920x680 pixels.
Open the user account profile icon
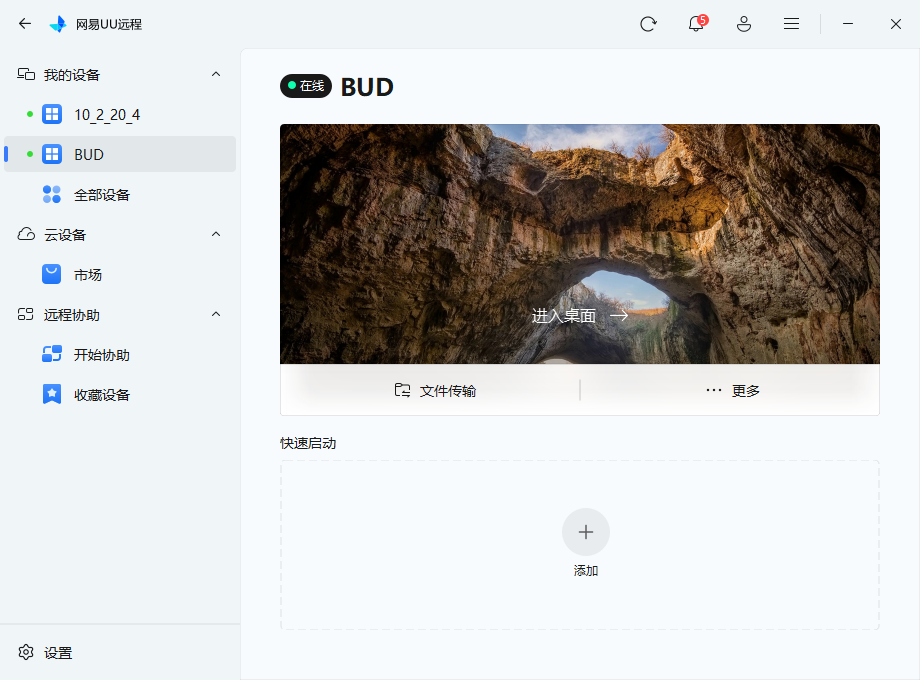[x=743, y=24]
